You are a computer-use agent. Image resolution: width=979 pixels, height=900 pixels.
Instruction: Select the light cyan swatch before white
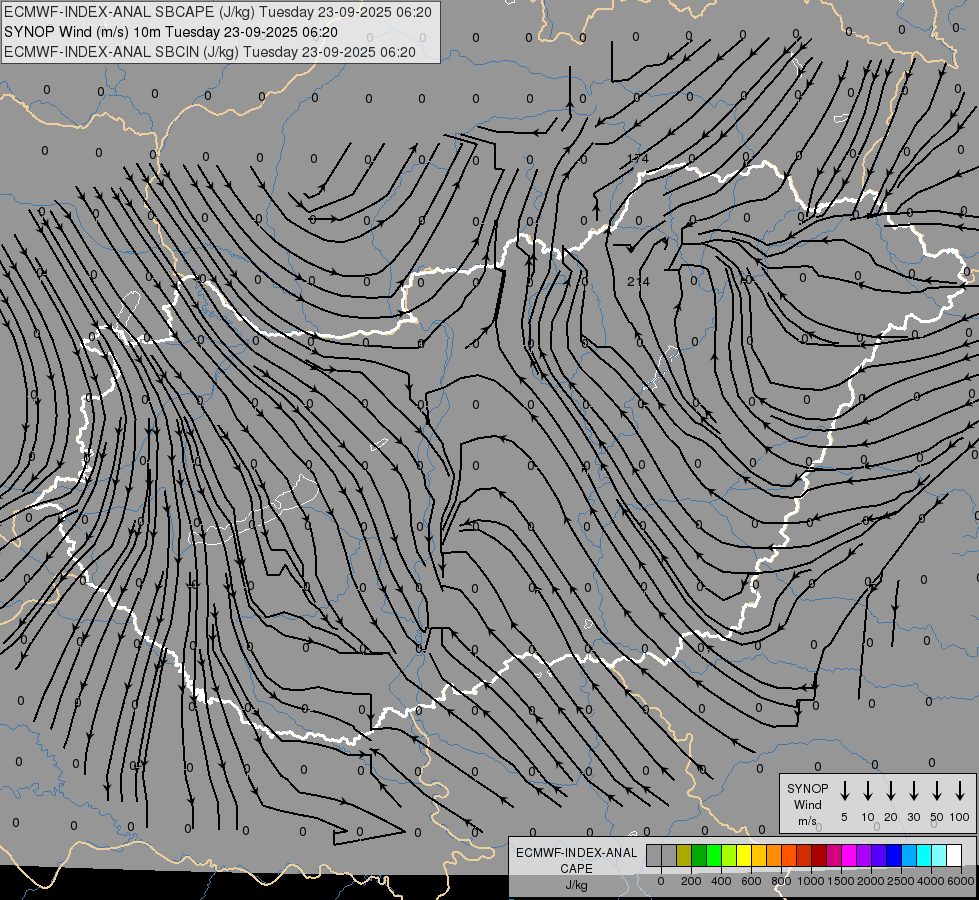(938, 855)
